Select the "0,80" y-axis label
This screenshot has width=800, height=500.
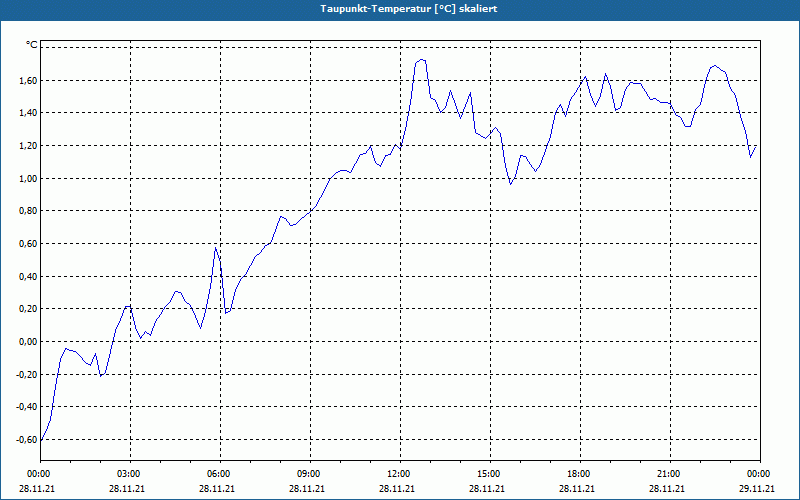coord(28,211)
